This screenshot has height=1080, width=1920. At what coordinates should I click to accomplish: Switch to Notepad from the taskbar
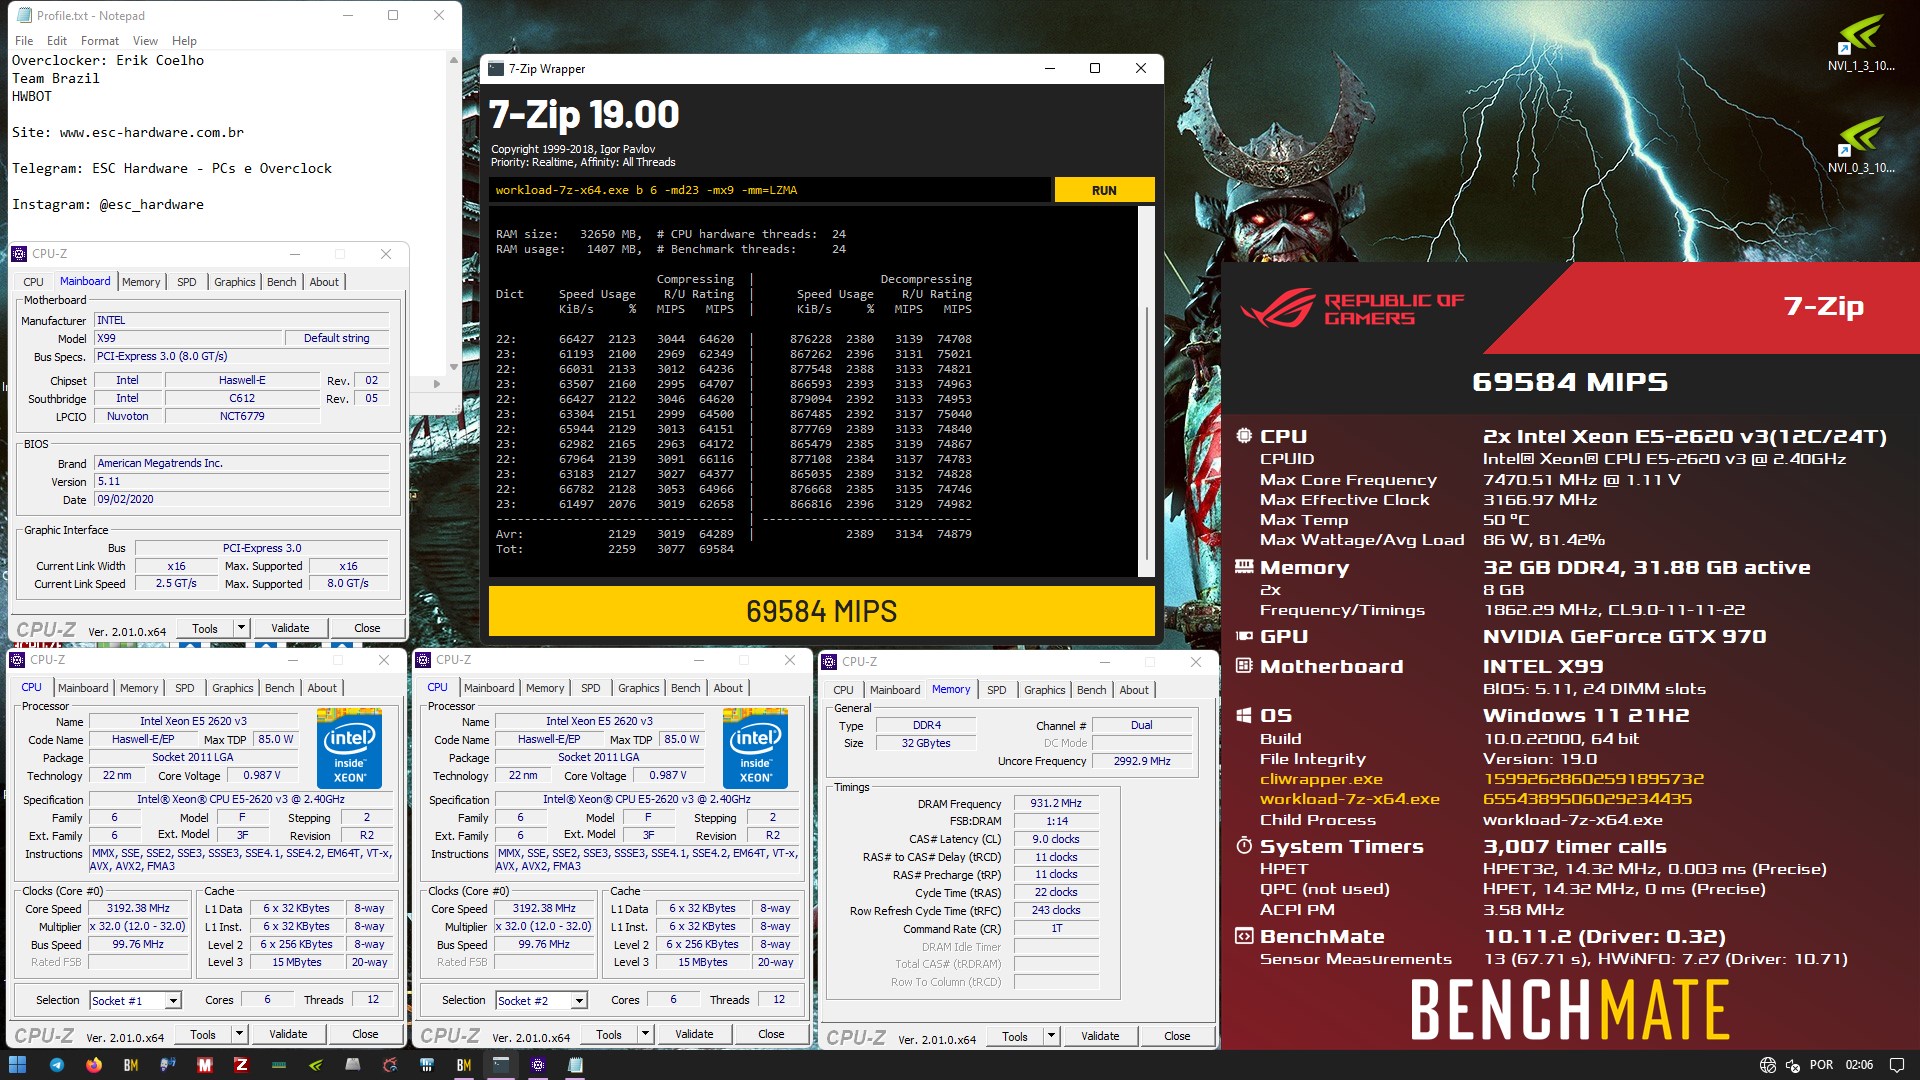[575, 1065]
